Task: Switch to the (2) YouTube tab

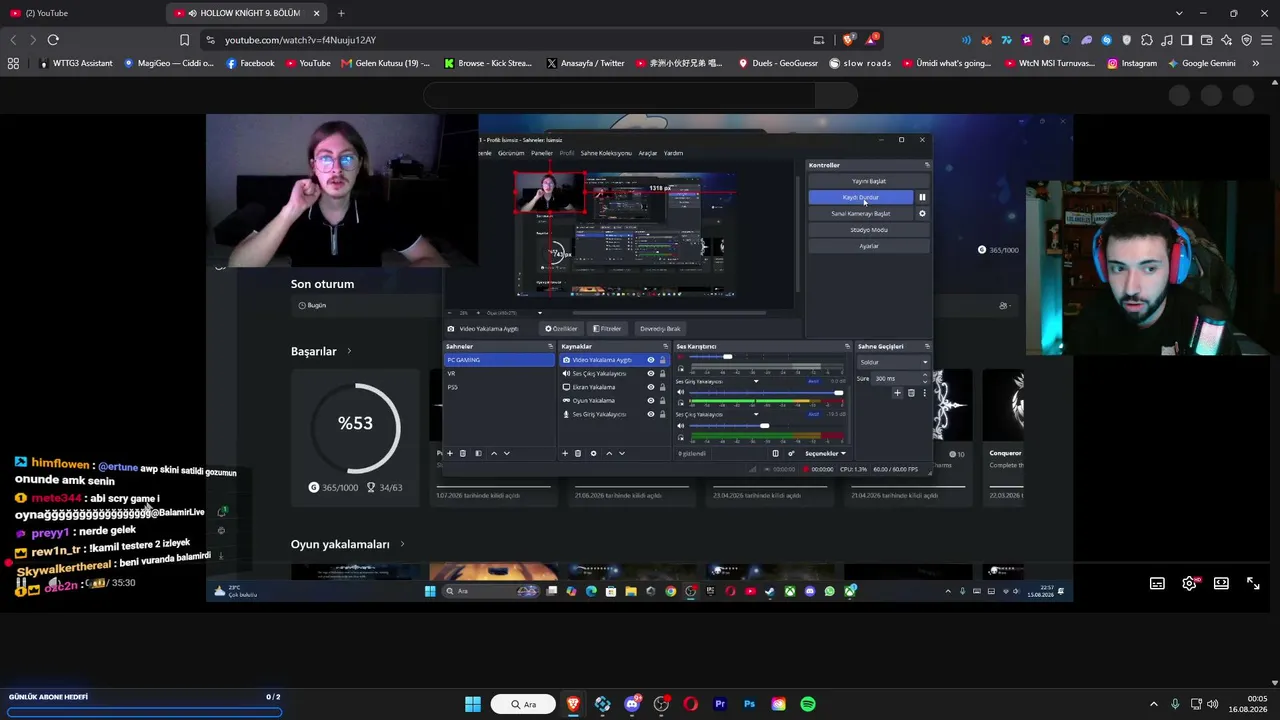Action: 46,13
